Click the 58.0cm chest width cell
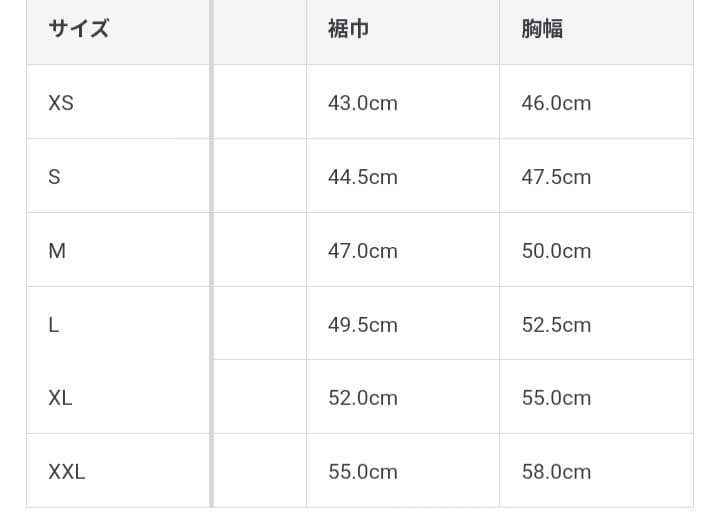The image size is (720, 525). pyautogui.click(x=556, y=472)
